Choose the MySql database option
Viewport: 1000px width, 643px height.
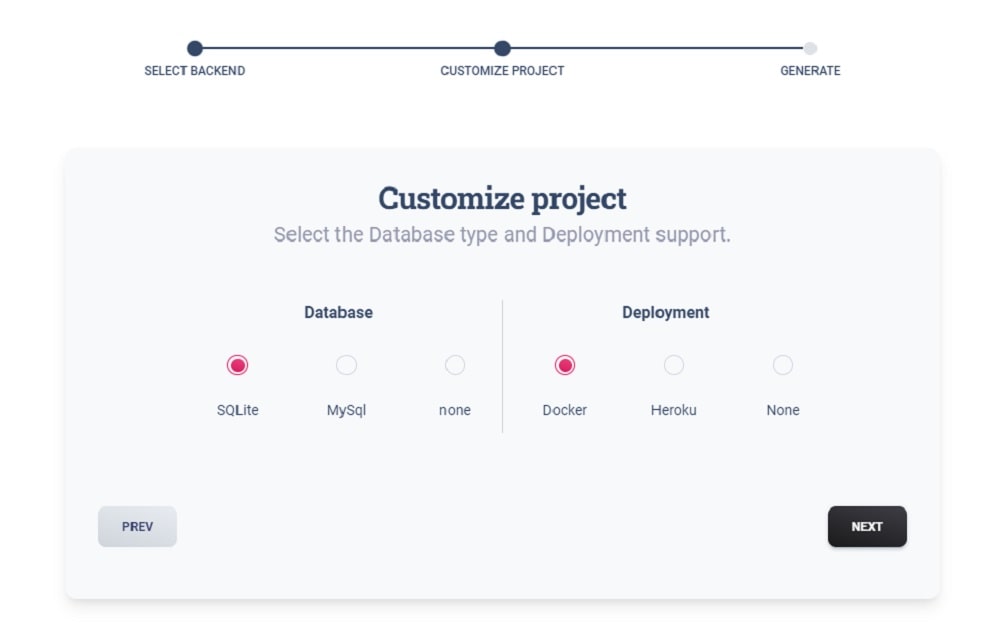pyautogui.click(x=346, y=365)
